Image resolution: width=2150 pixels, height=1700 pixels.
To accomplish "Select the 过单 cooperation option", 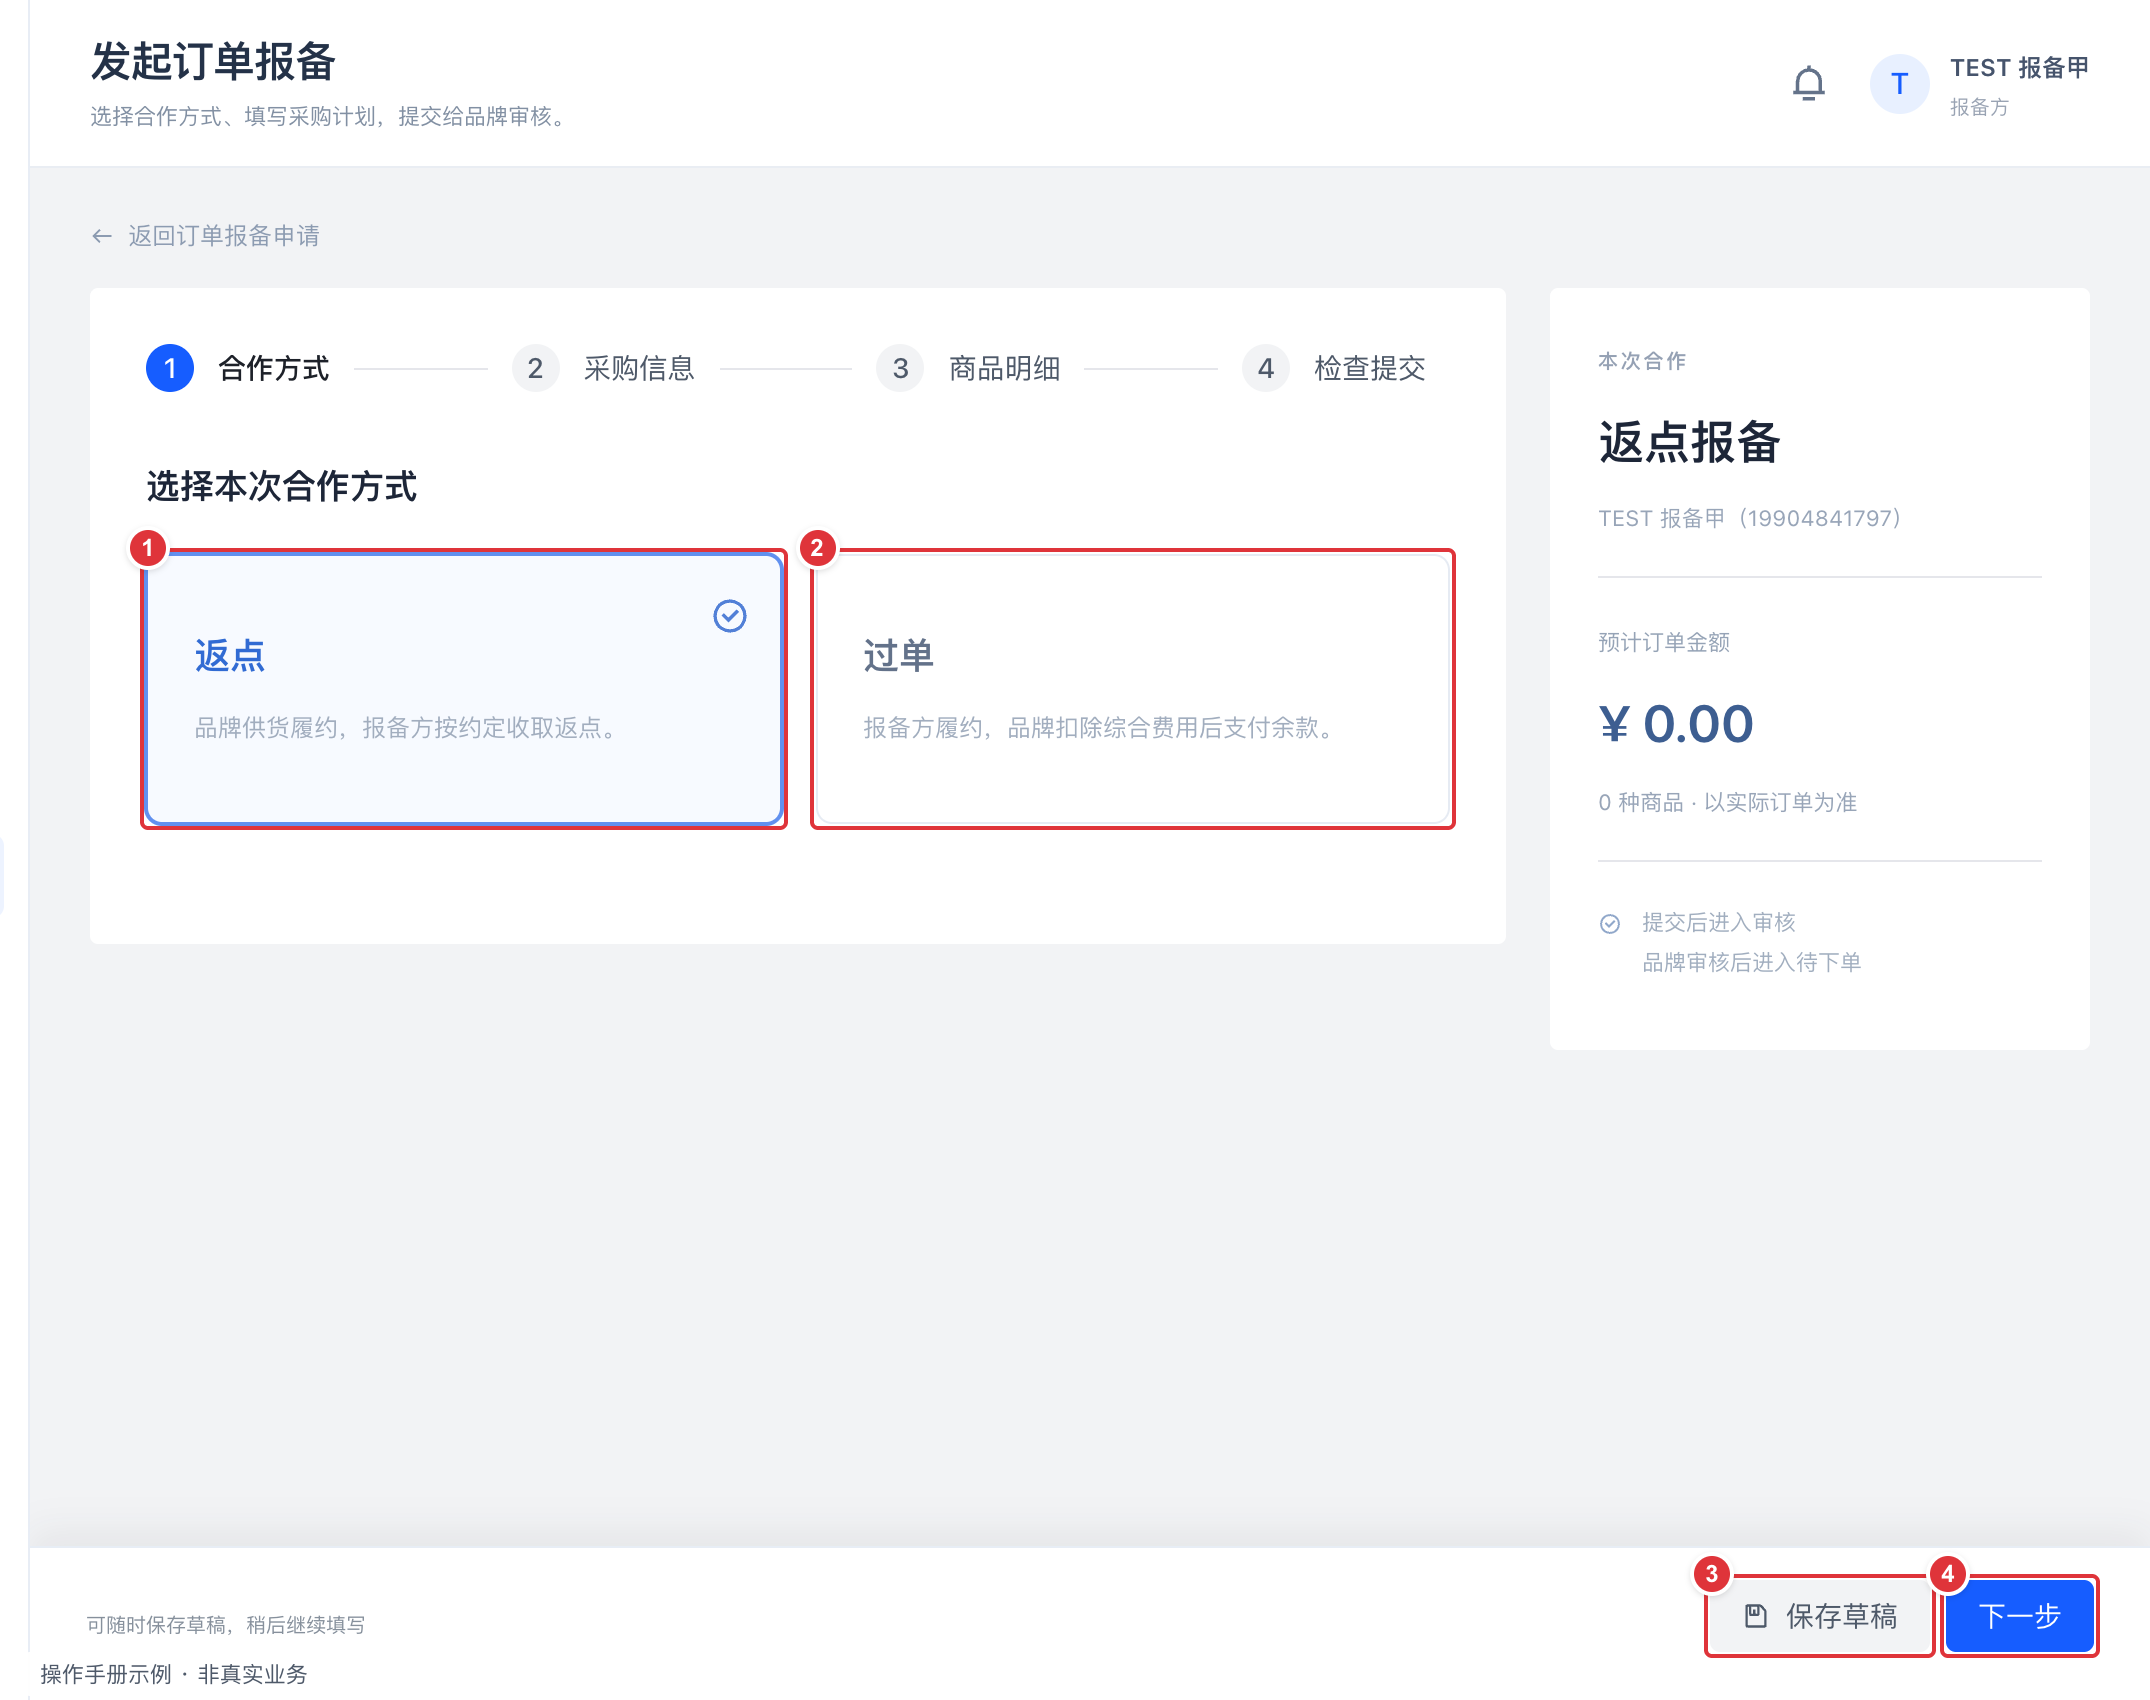I will pos(1133,689).
